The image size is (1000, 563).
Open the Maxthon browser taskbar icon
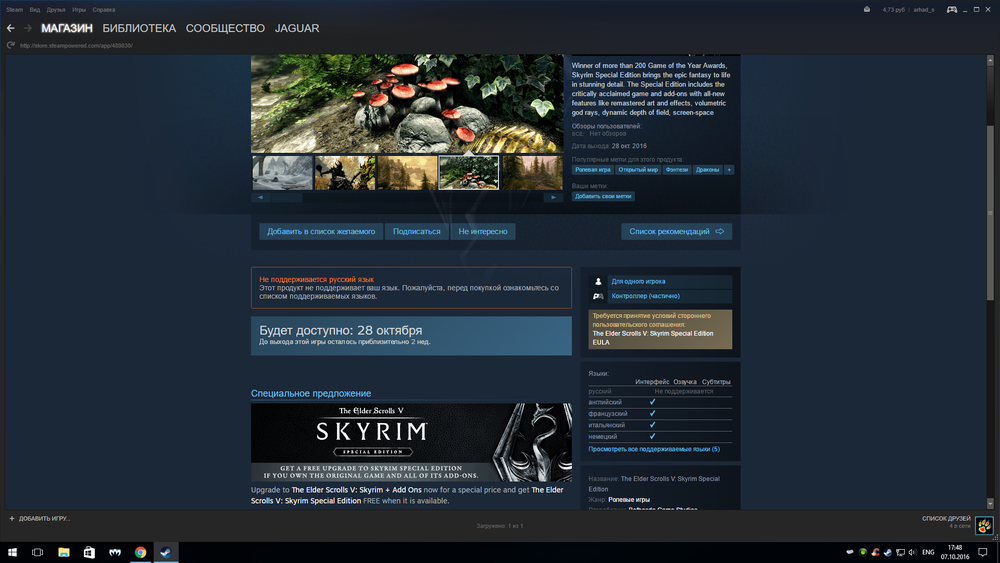115,552
